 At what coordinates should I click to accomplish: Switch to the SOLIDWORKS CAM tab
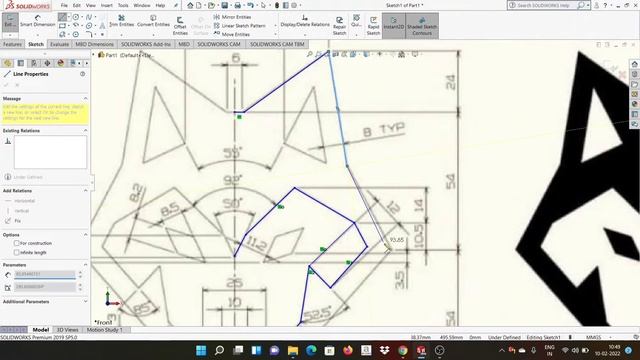point(219,44)
